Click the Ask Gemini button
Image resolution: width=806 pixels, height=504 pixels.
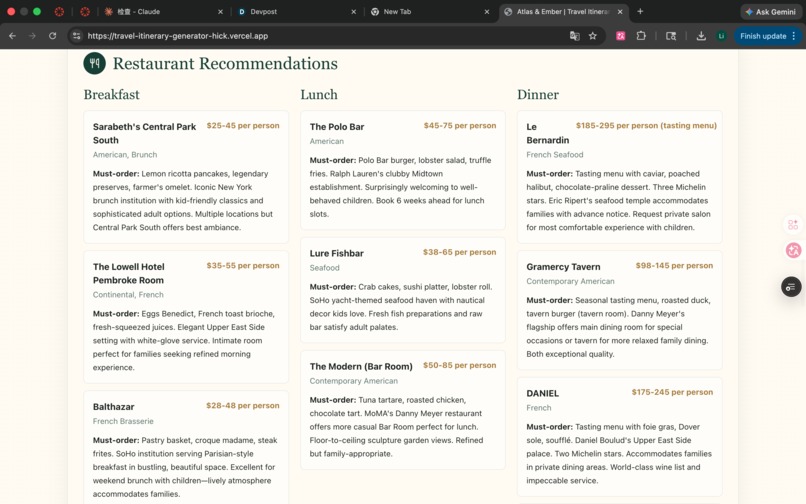coord(771,11)
